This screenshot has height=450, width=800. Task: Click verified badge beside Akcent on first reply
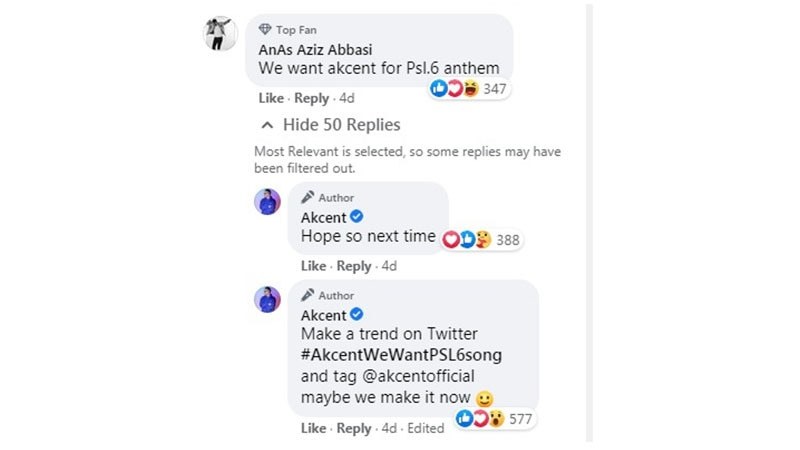click(x=355, y=217)
